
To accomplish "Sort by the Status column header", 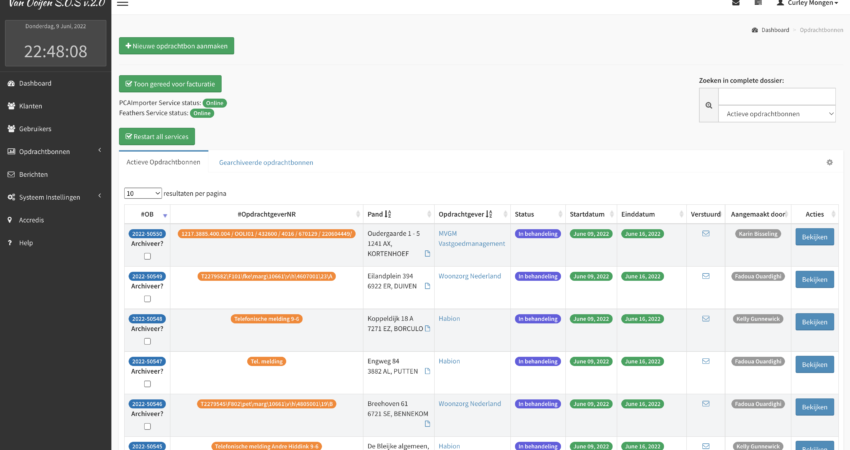I will coord(538,215).
